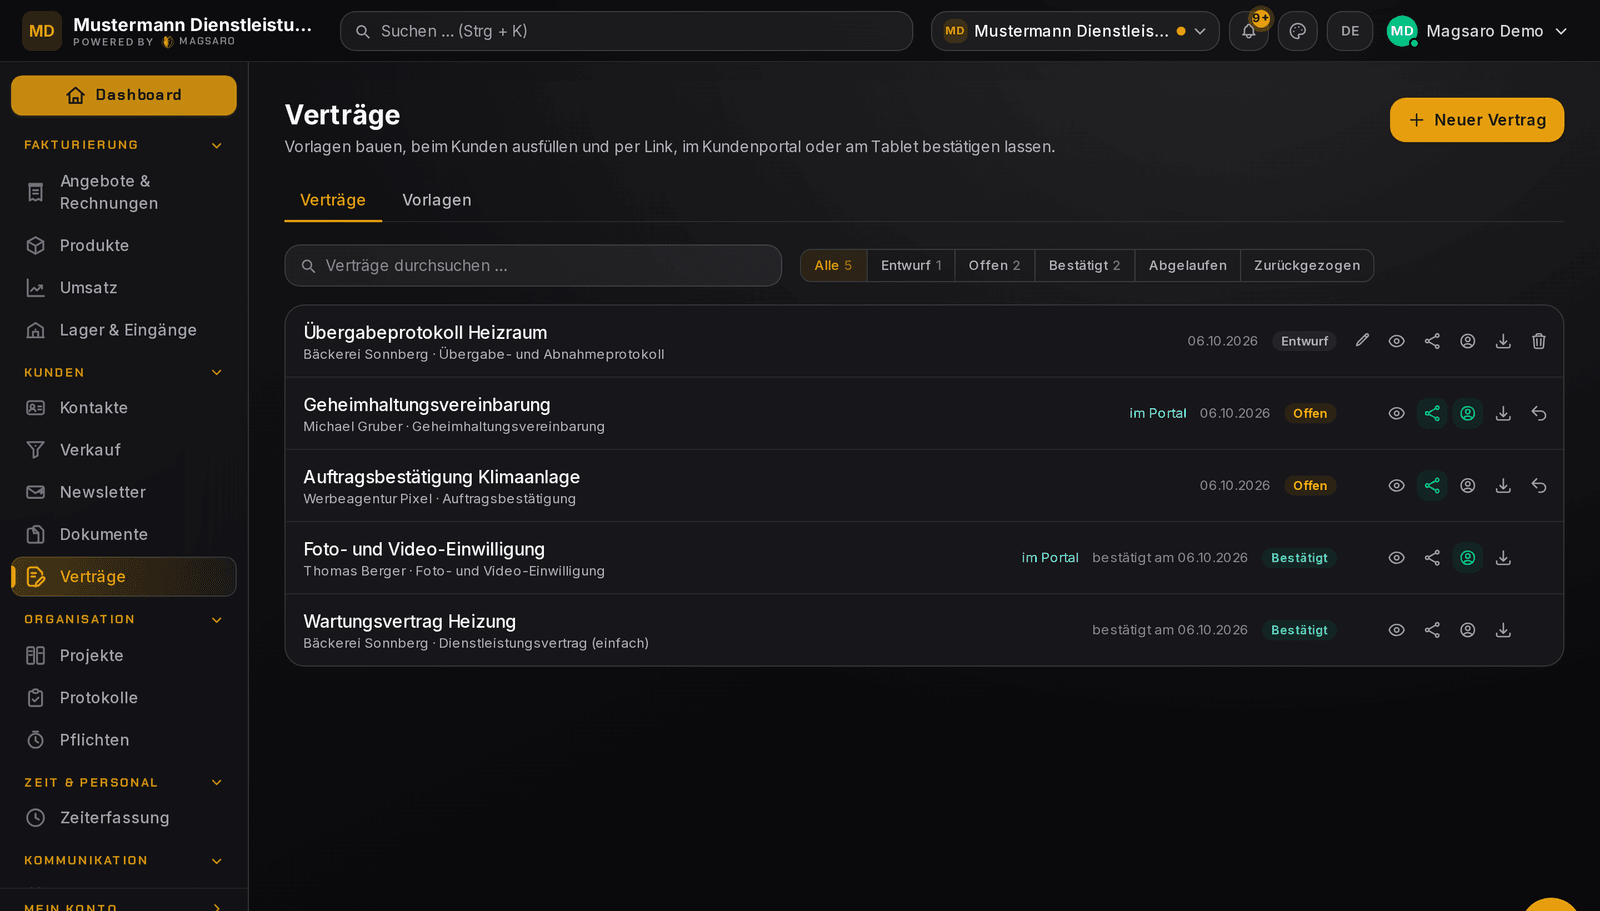Open Lager & Eingänge in sidebar
This screenshot has width=1600, height=911.
point(124,330)
